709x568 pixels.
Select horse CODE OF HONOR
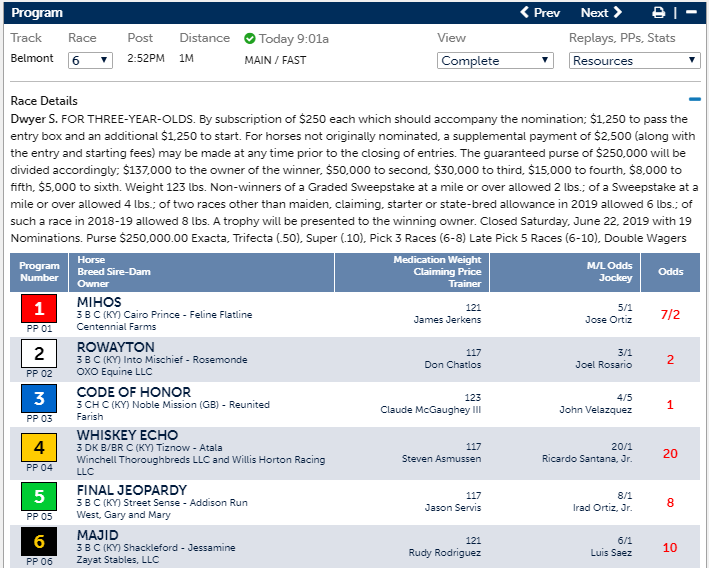click(x=127, y=392)
